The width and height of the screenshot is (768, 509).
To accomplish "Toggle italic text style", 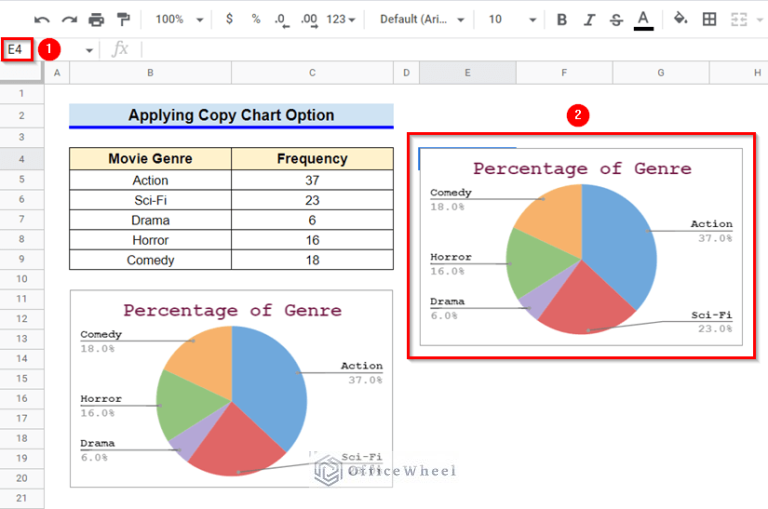I will click(589, 19).
